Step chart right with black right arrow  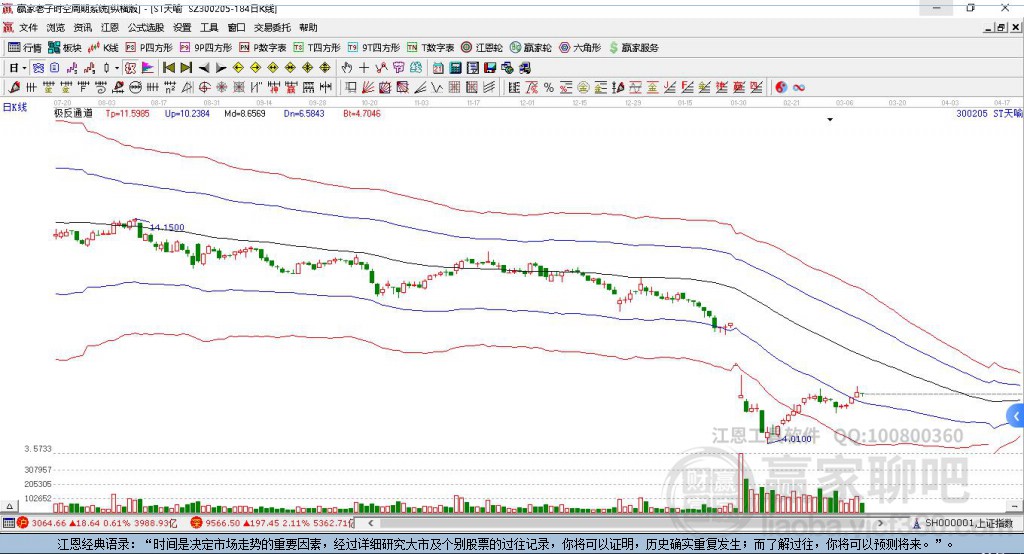(221, 68)
